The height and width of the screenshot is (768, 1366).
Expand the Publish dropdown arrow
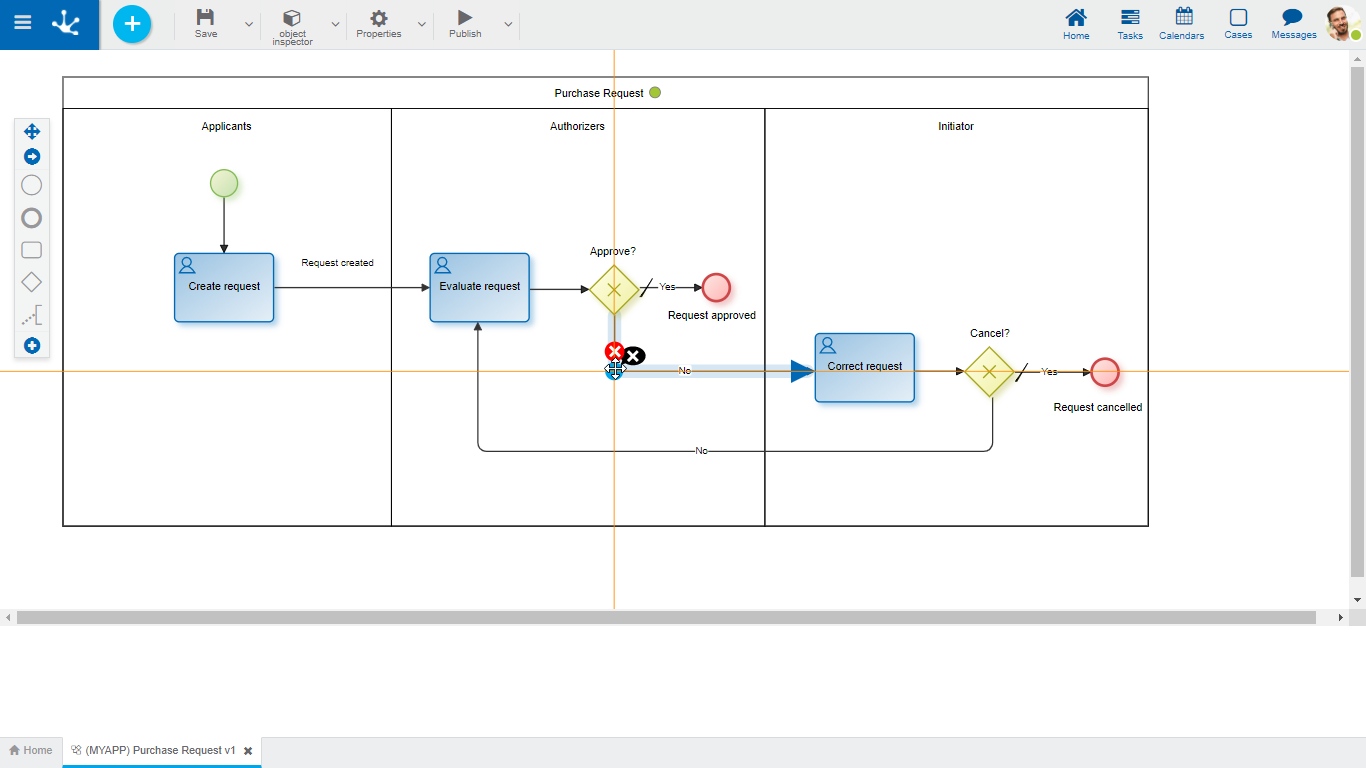(508, 24)
